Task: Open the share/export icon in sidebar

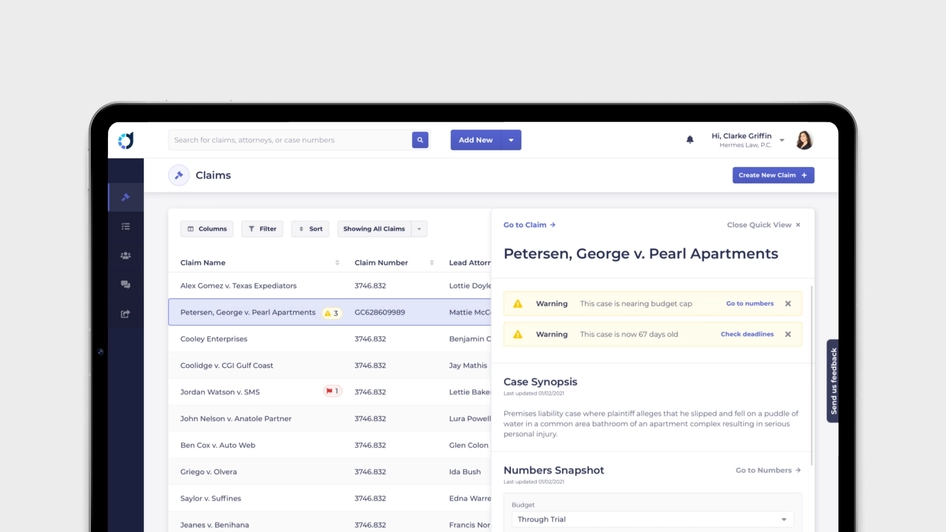Action: [x=125, y=314]
